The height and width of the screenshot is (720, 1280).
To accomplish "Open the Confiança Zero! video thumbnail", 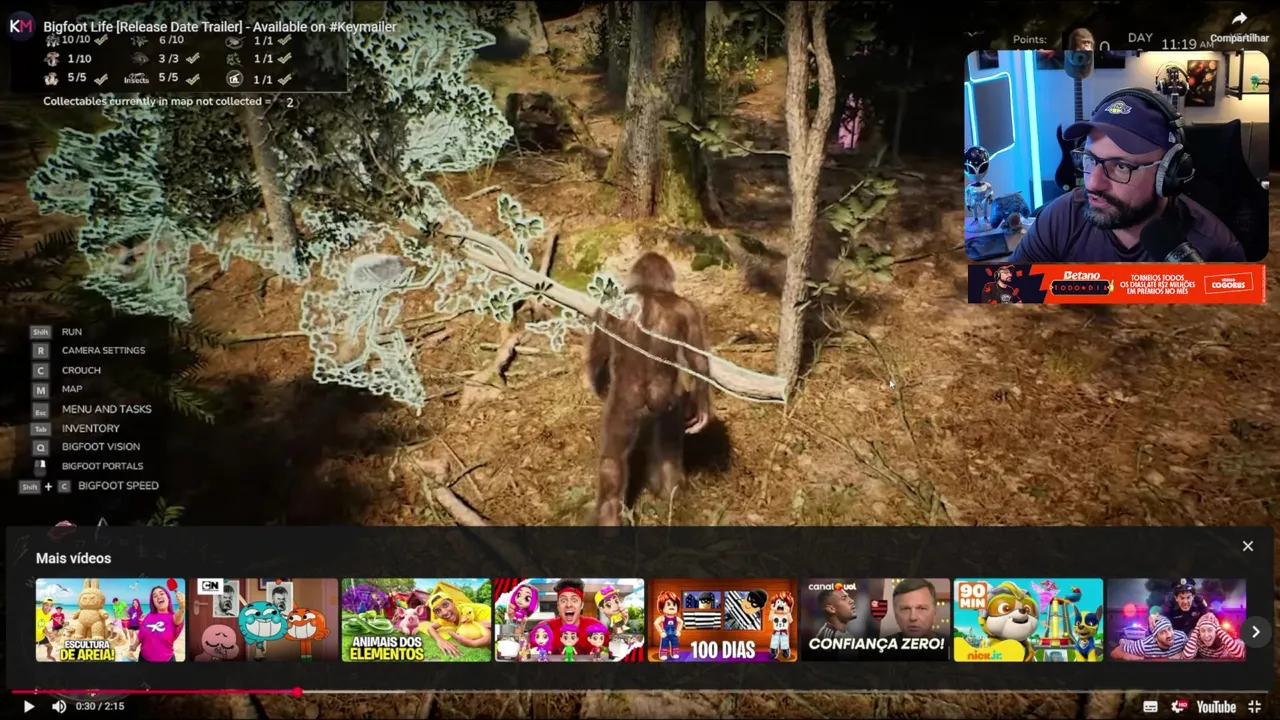I will 875,620.
